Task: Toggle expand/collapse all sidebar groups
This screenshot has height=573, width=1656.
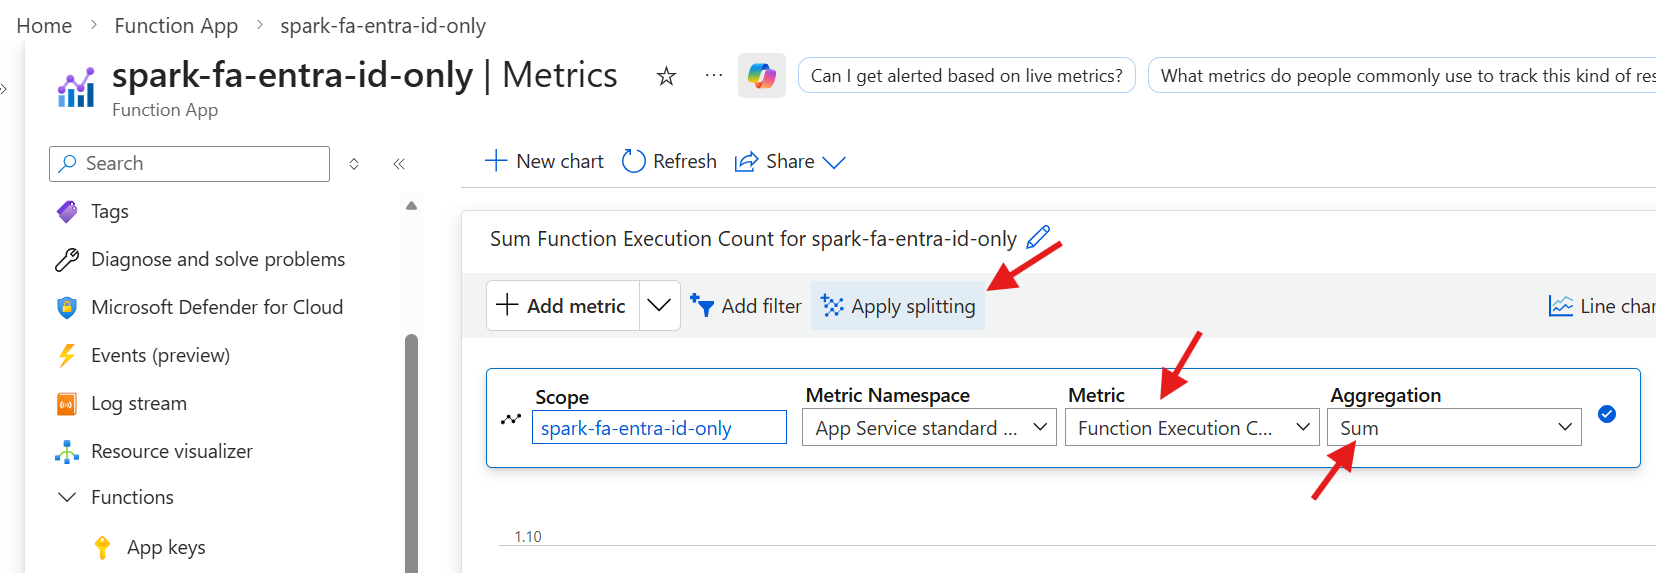Action: (354, 164)
